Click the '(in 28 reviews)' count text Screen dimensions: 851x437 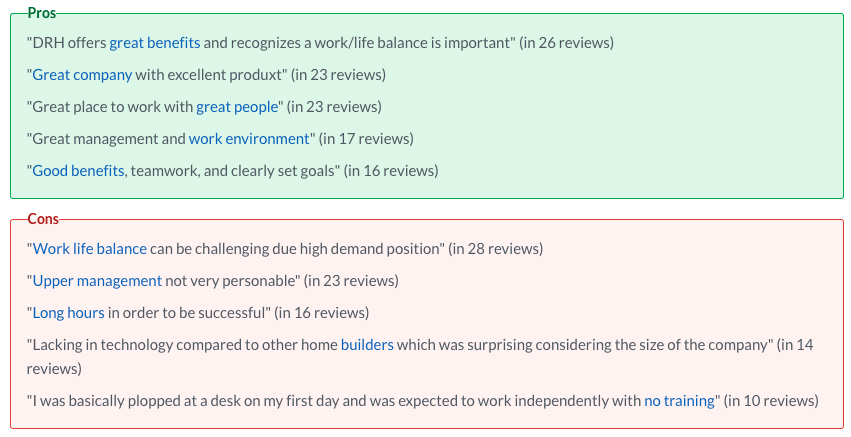click(x=495, y=249)
